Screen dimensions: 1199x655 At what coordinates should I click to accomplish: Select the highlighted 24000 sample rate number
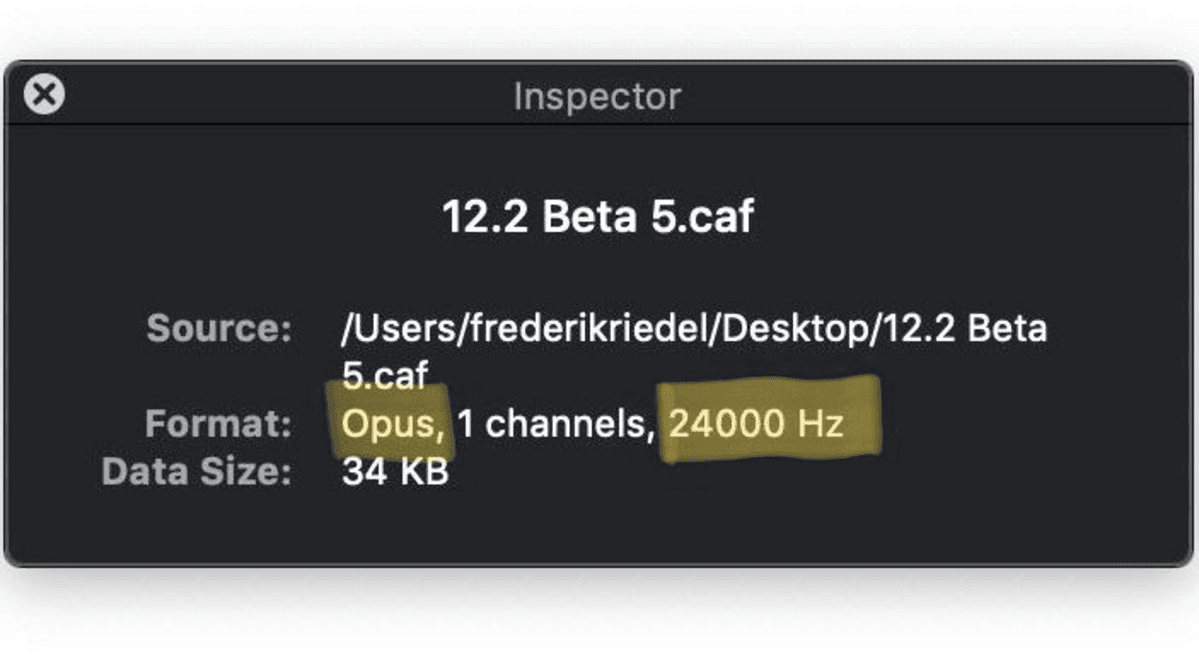(x=727, y=424)
